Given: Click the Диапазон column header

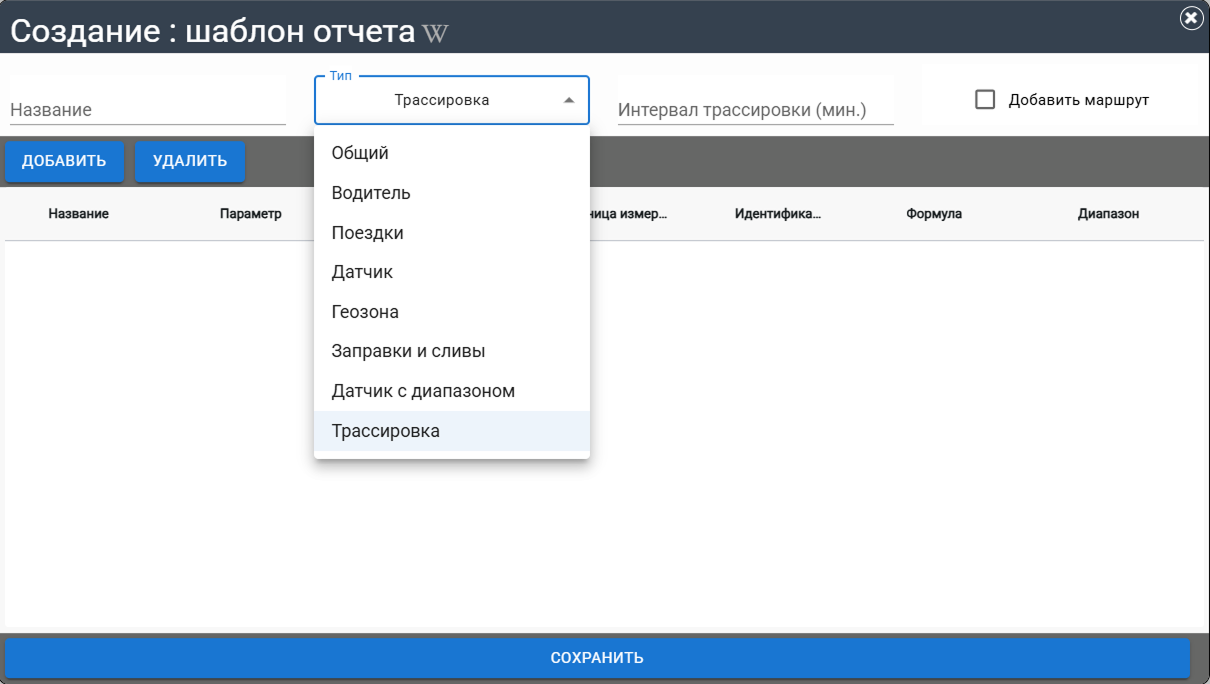Looking at the screenshot, I should point(1108,214).
